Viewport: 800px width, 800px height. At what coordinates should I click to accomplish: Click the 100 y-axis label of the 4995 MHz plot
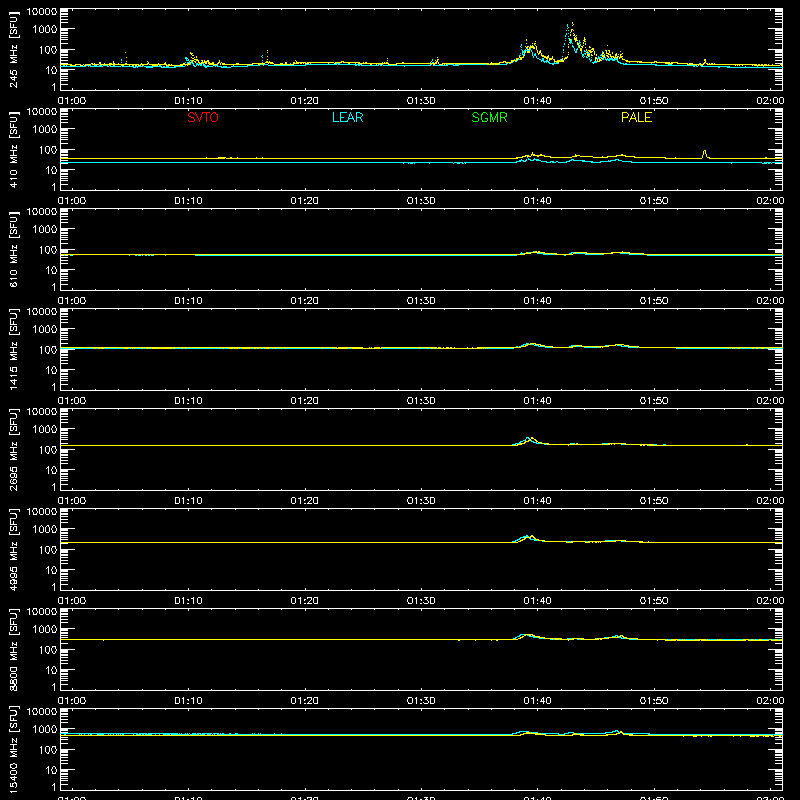(x=48, y=550)
